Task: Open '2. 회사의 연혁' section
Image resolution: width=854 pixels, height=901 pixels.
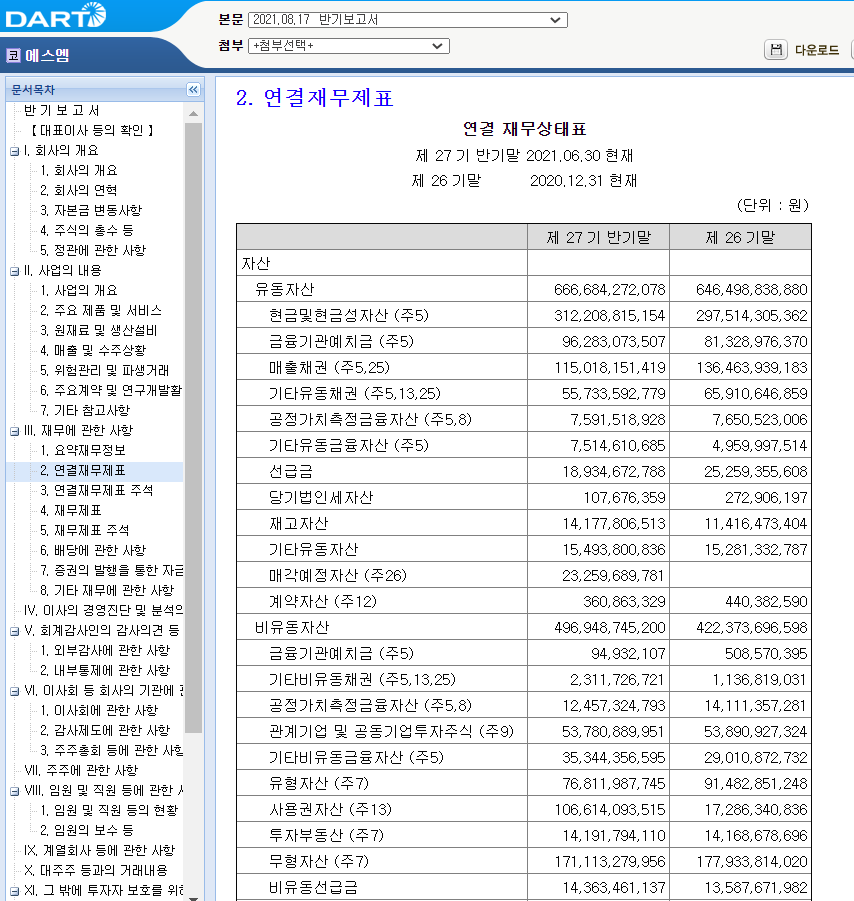Action: click(x=79, y=190)
